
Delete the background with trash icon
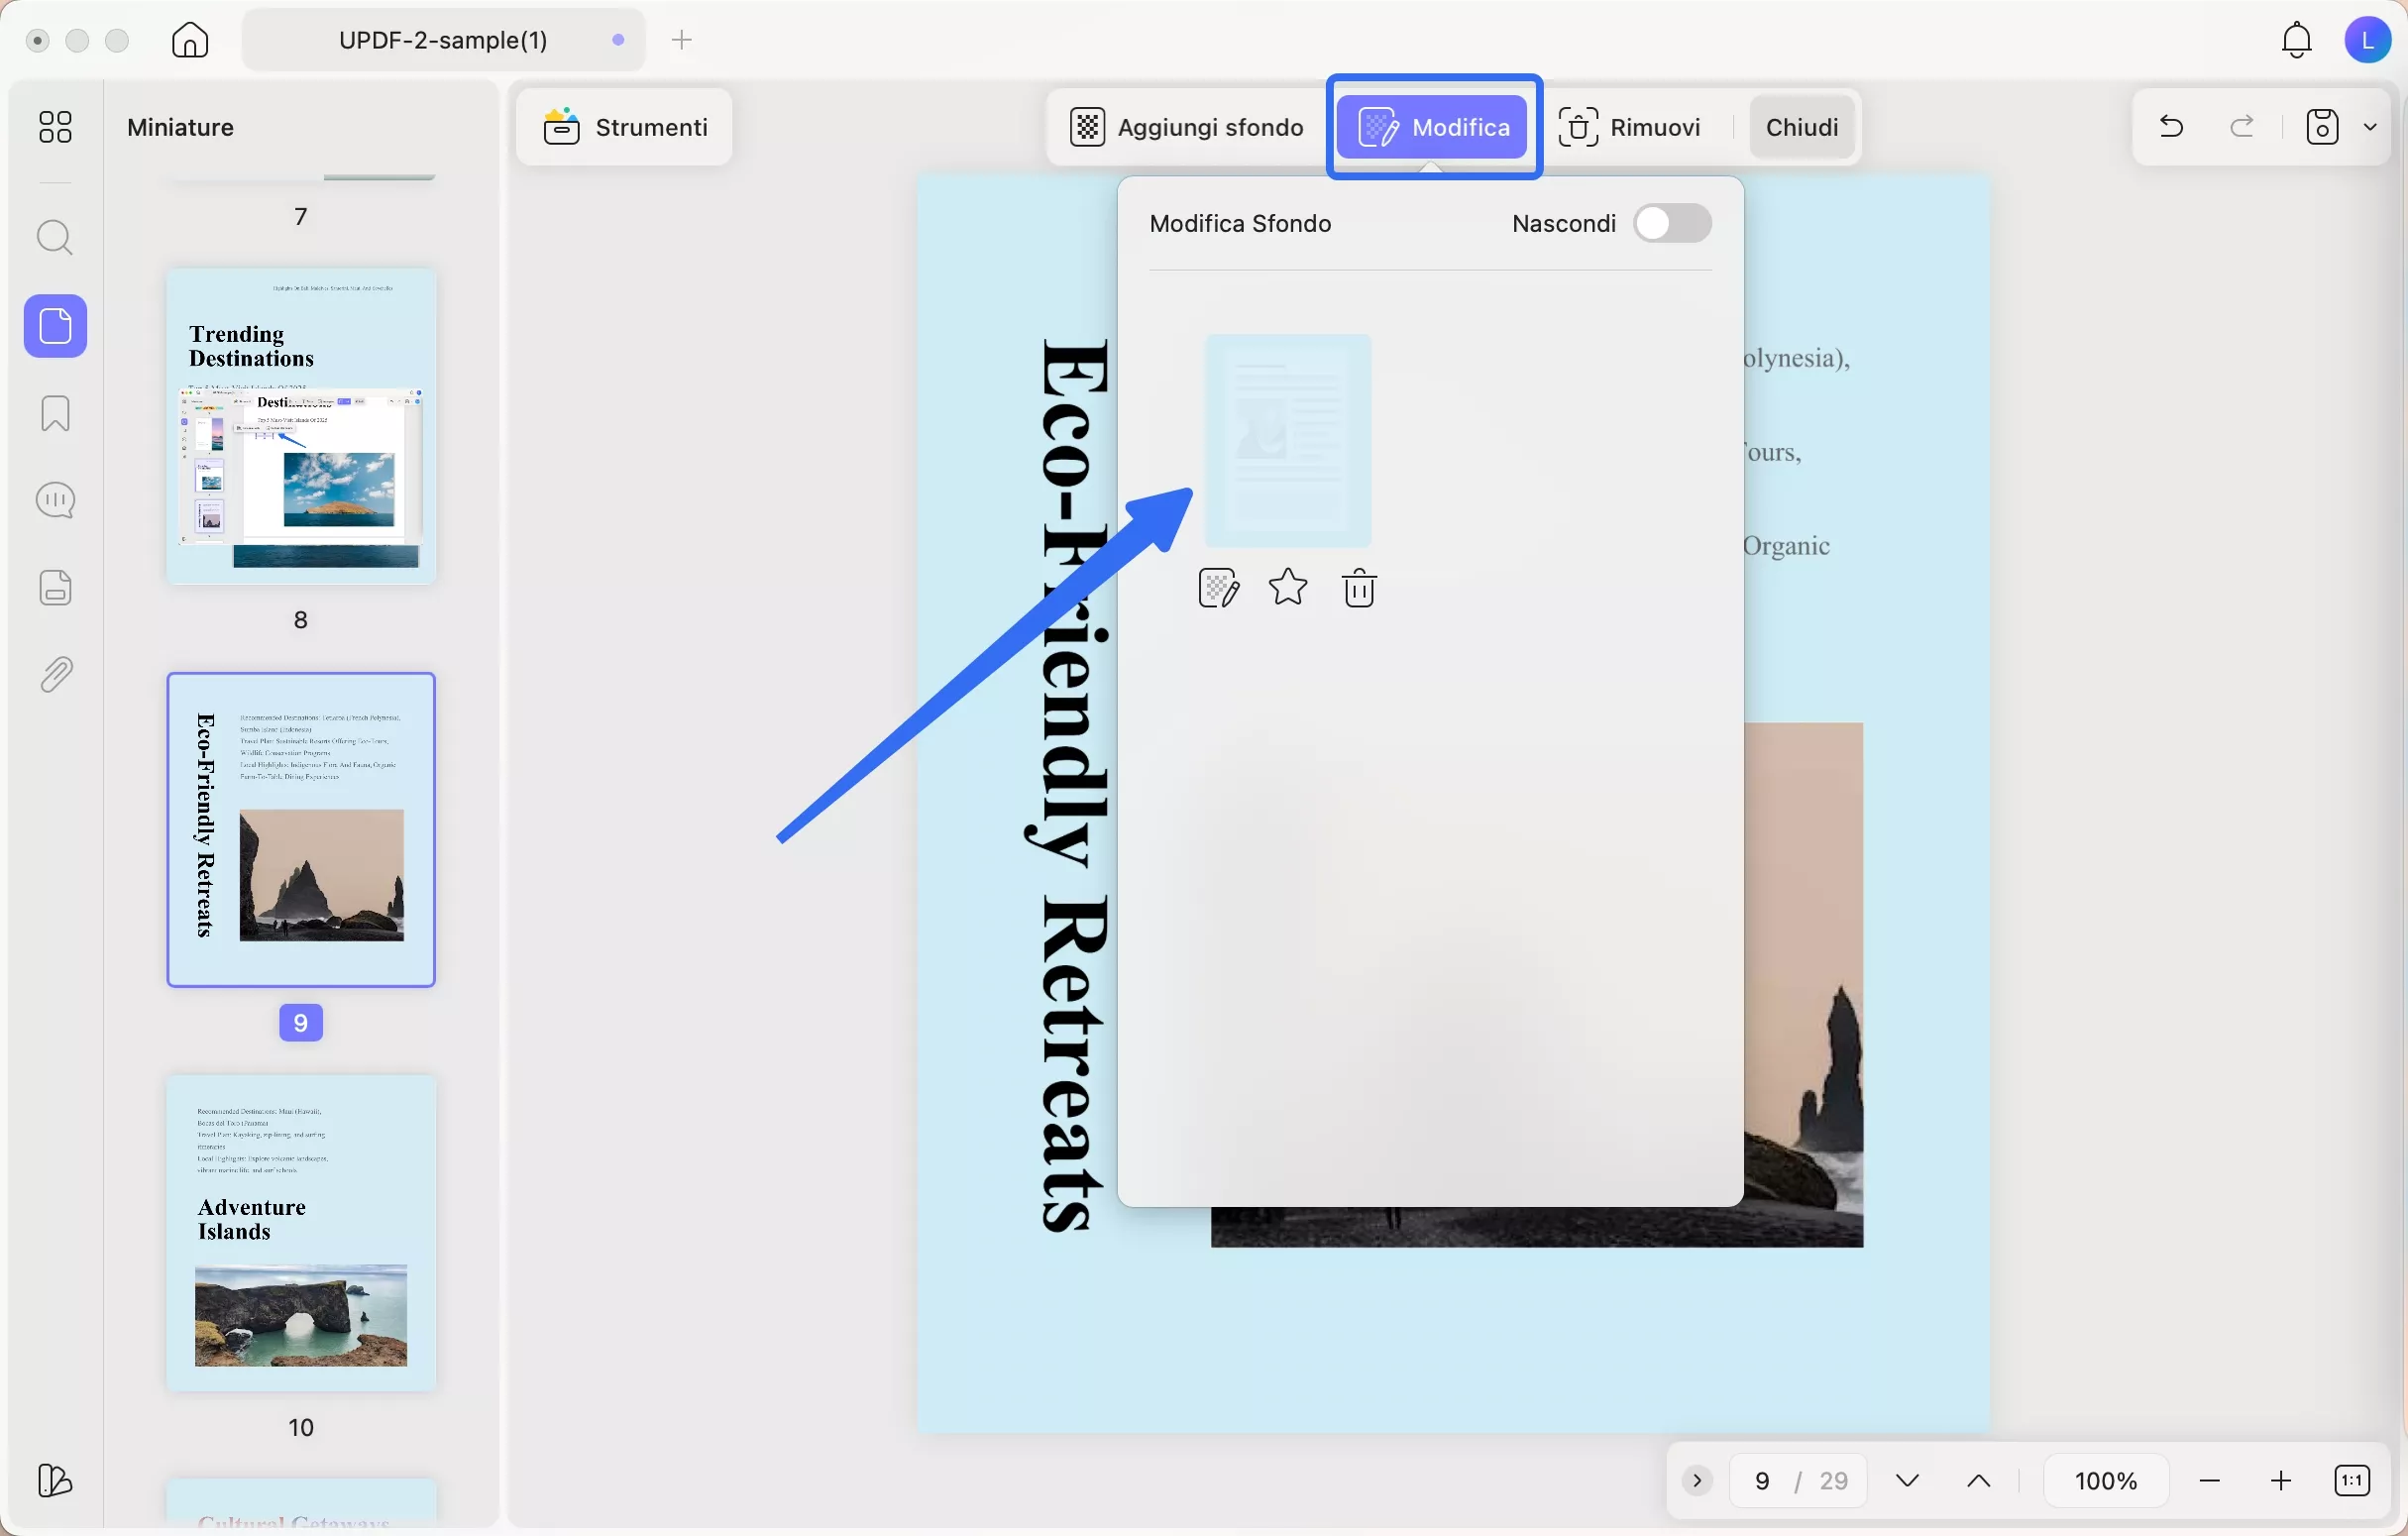[x=1358, y=588]
